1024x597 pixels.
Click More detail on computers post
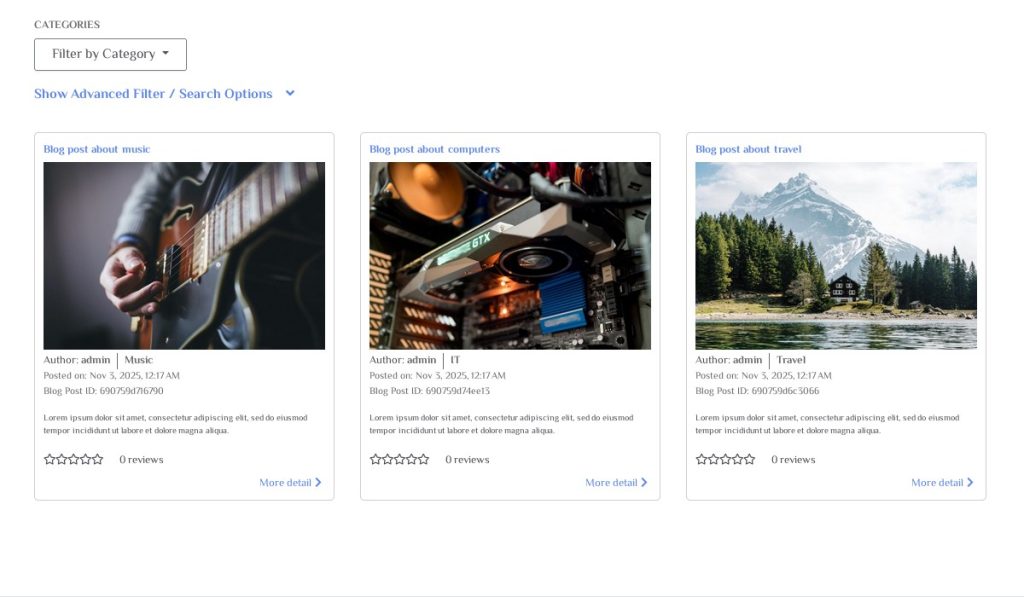tap(611, 483)
